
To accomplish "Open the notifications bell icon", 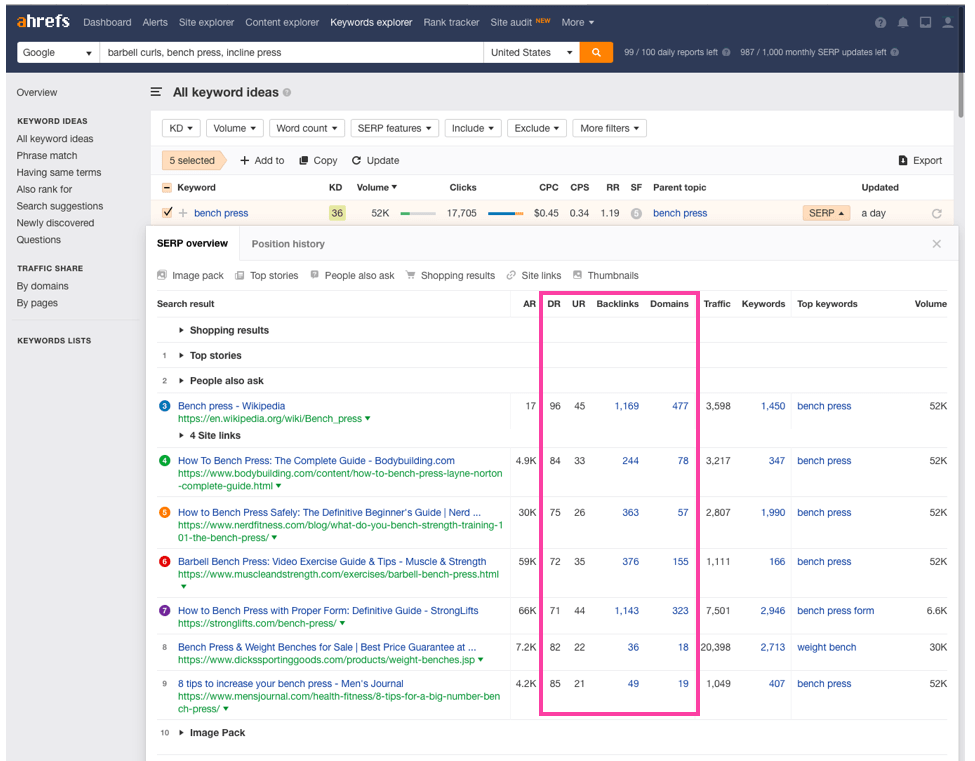I will 903,22.
